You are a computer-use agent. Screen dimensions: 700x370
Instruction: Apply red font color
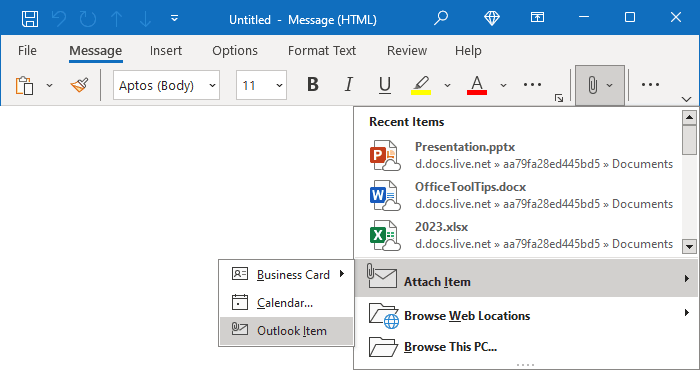pos(477,85)
